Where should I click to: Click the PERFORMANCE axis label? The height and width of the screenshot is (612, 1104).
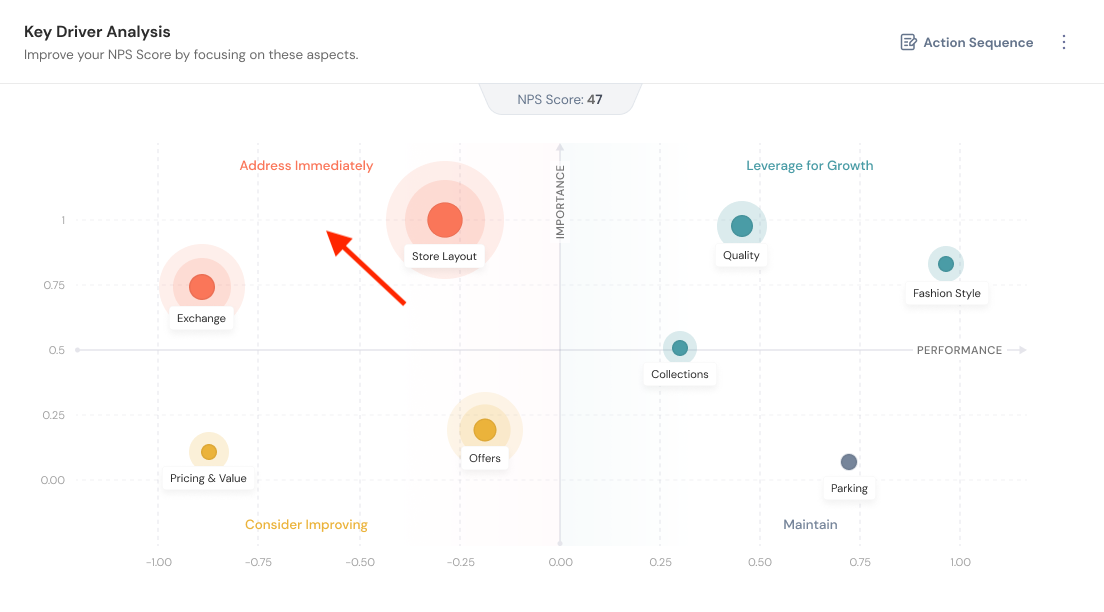point(959,351)
